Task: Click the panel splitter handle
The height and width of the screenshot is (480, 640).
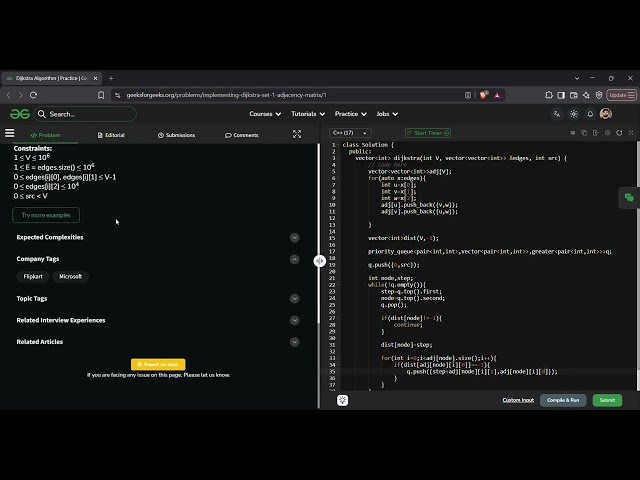Action: click(320, 261)
